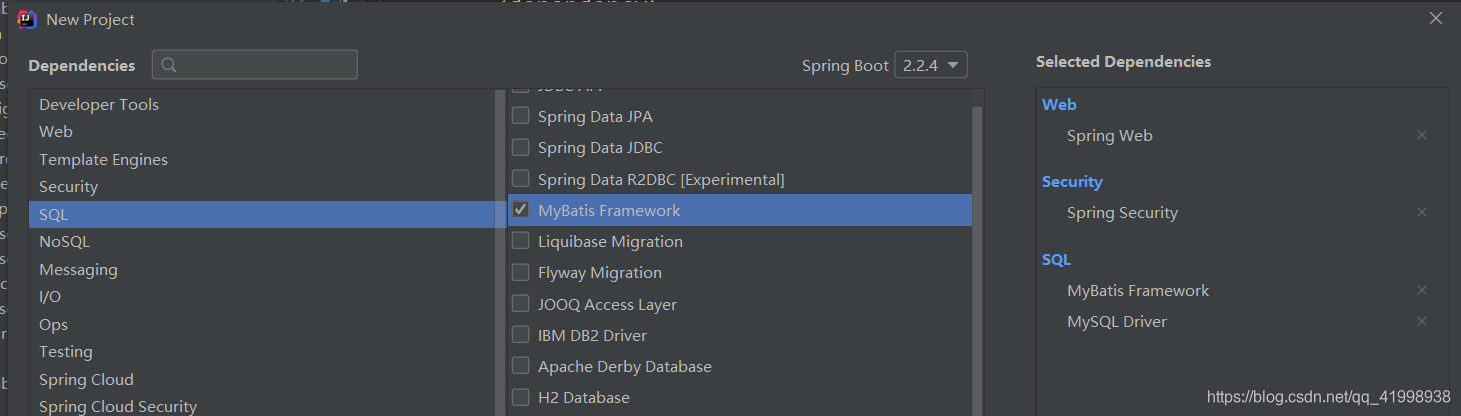
Task: Open the Spring Boot version dropdown
Action: click(931, 65)
